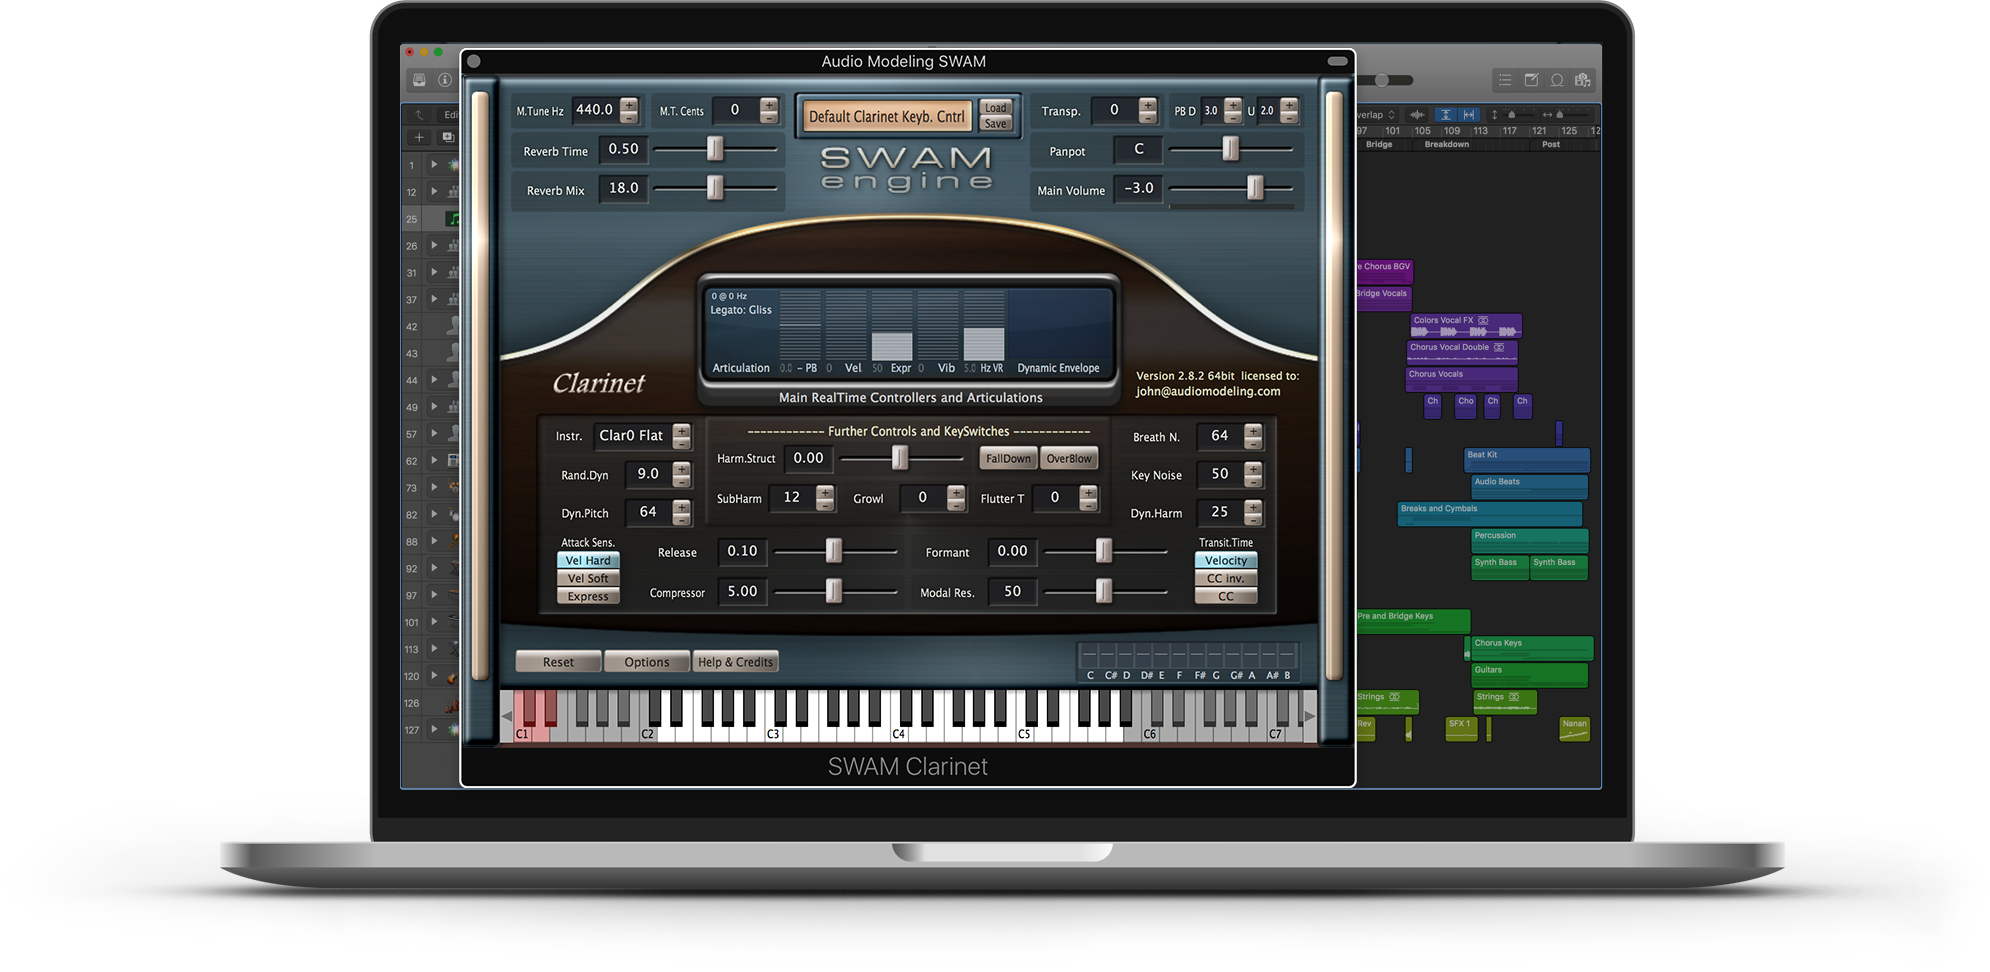Image resolution: width=1990 pixels, height=972 pixels.
Task: Step Instr. to next option with plus
Action: (682, 430)
